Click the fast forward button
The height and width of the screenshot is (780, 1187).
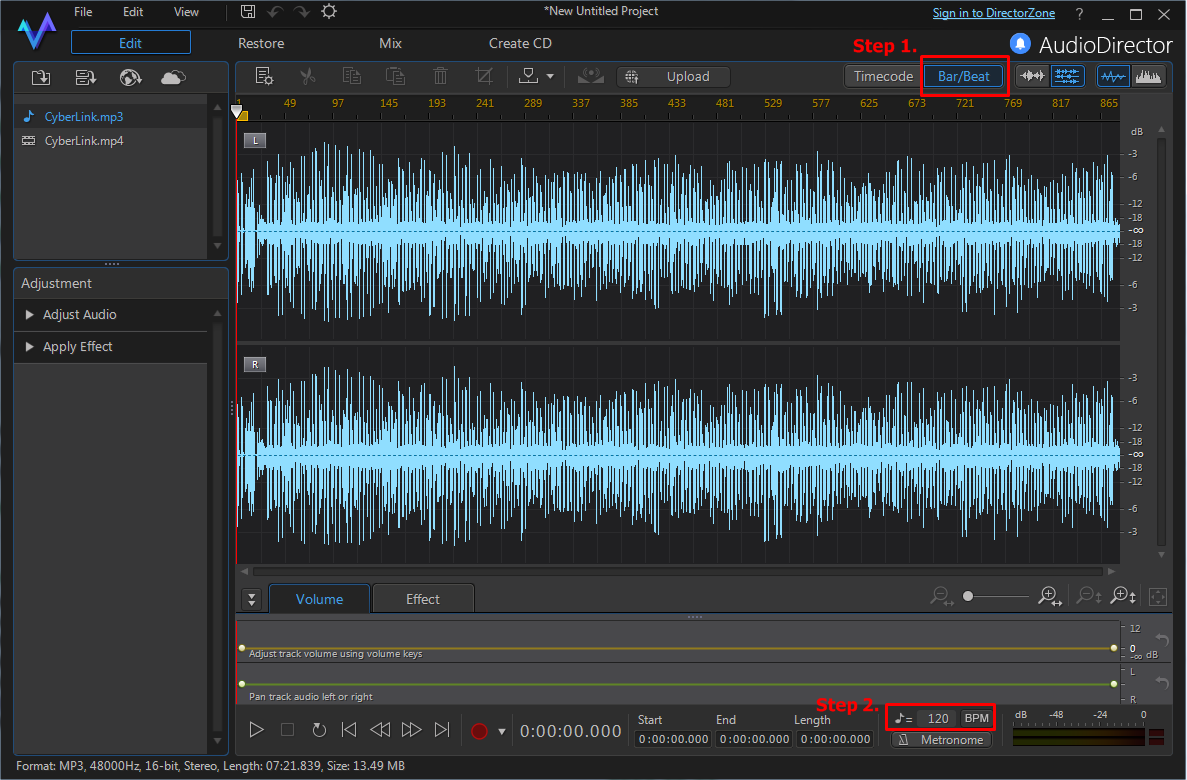(411, 730)
